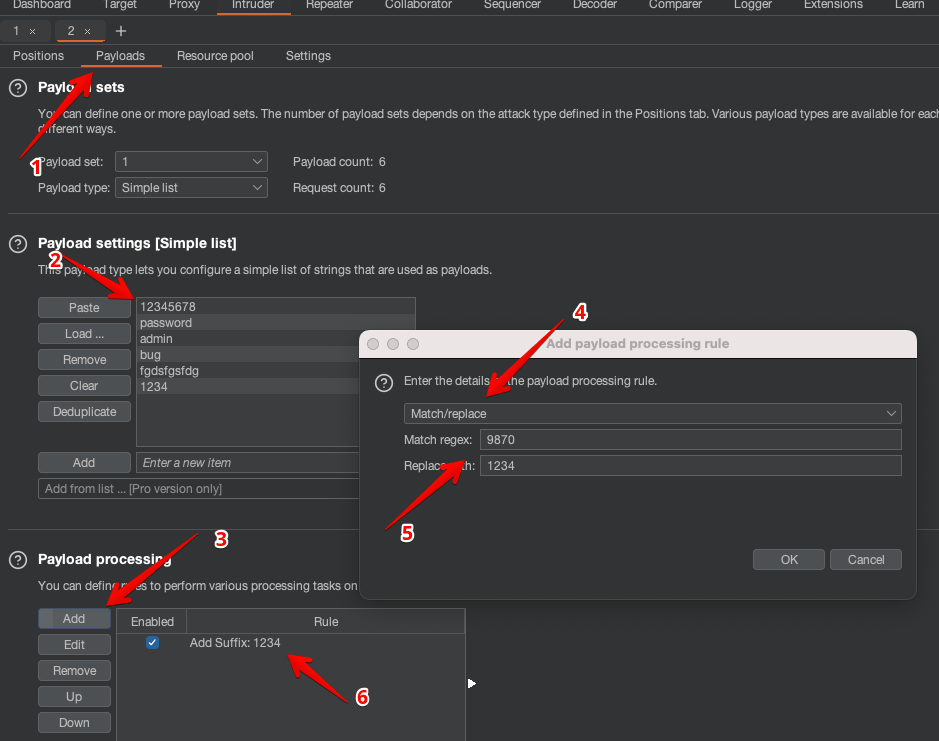Close Intruder tab 1 with x
The width and height of the screenshot is (939, 741).
tap(32, 31)
